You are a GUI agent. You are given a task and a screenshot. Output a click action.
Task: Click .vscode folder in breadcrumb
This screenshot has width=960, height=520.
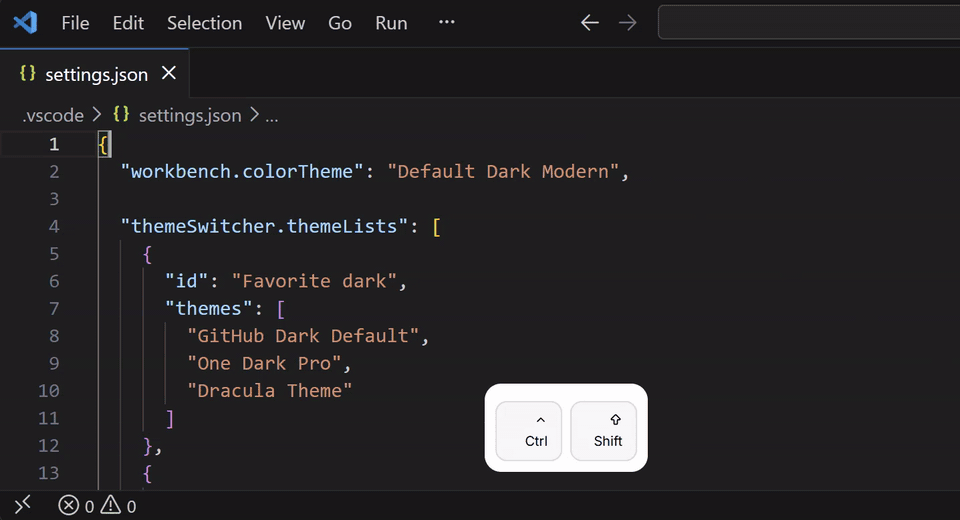coord(53,115)
